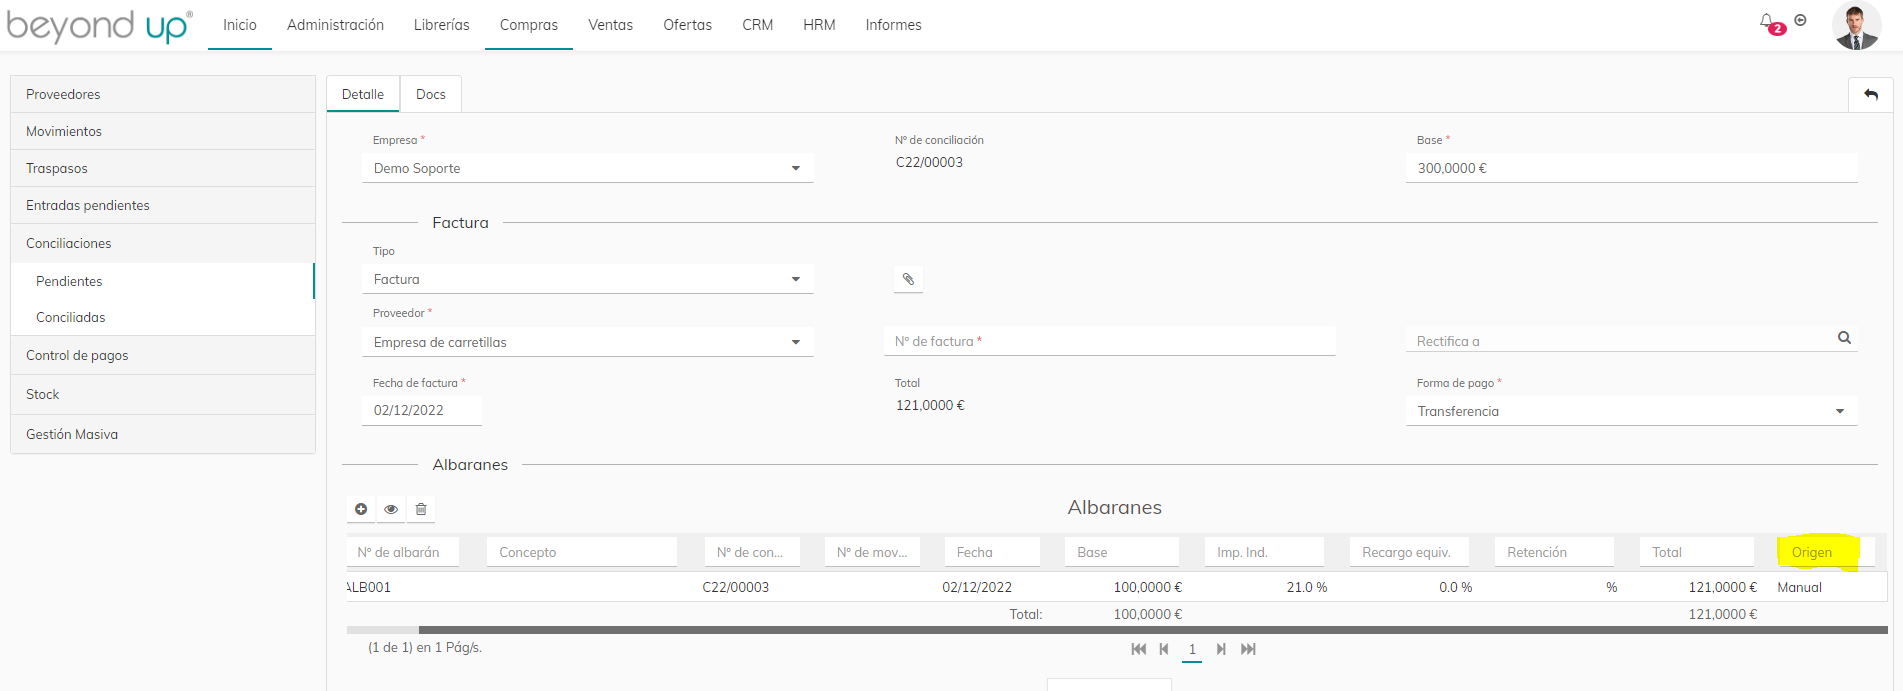The height and width of the screenshot is (691, 1903).
Task: Expand the Empresa dropdown
Action: click(796, 168)
